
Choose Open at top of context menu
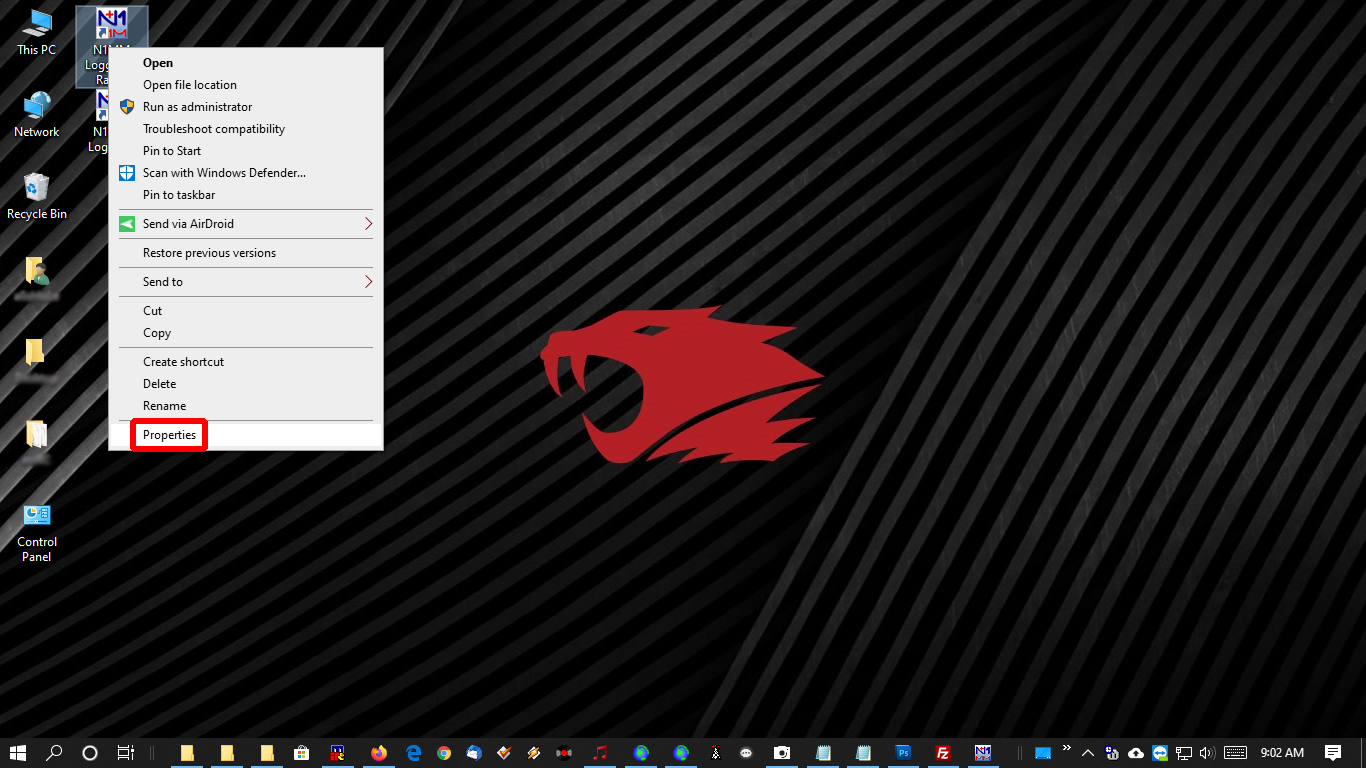(x=246, y=63)
